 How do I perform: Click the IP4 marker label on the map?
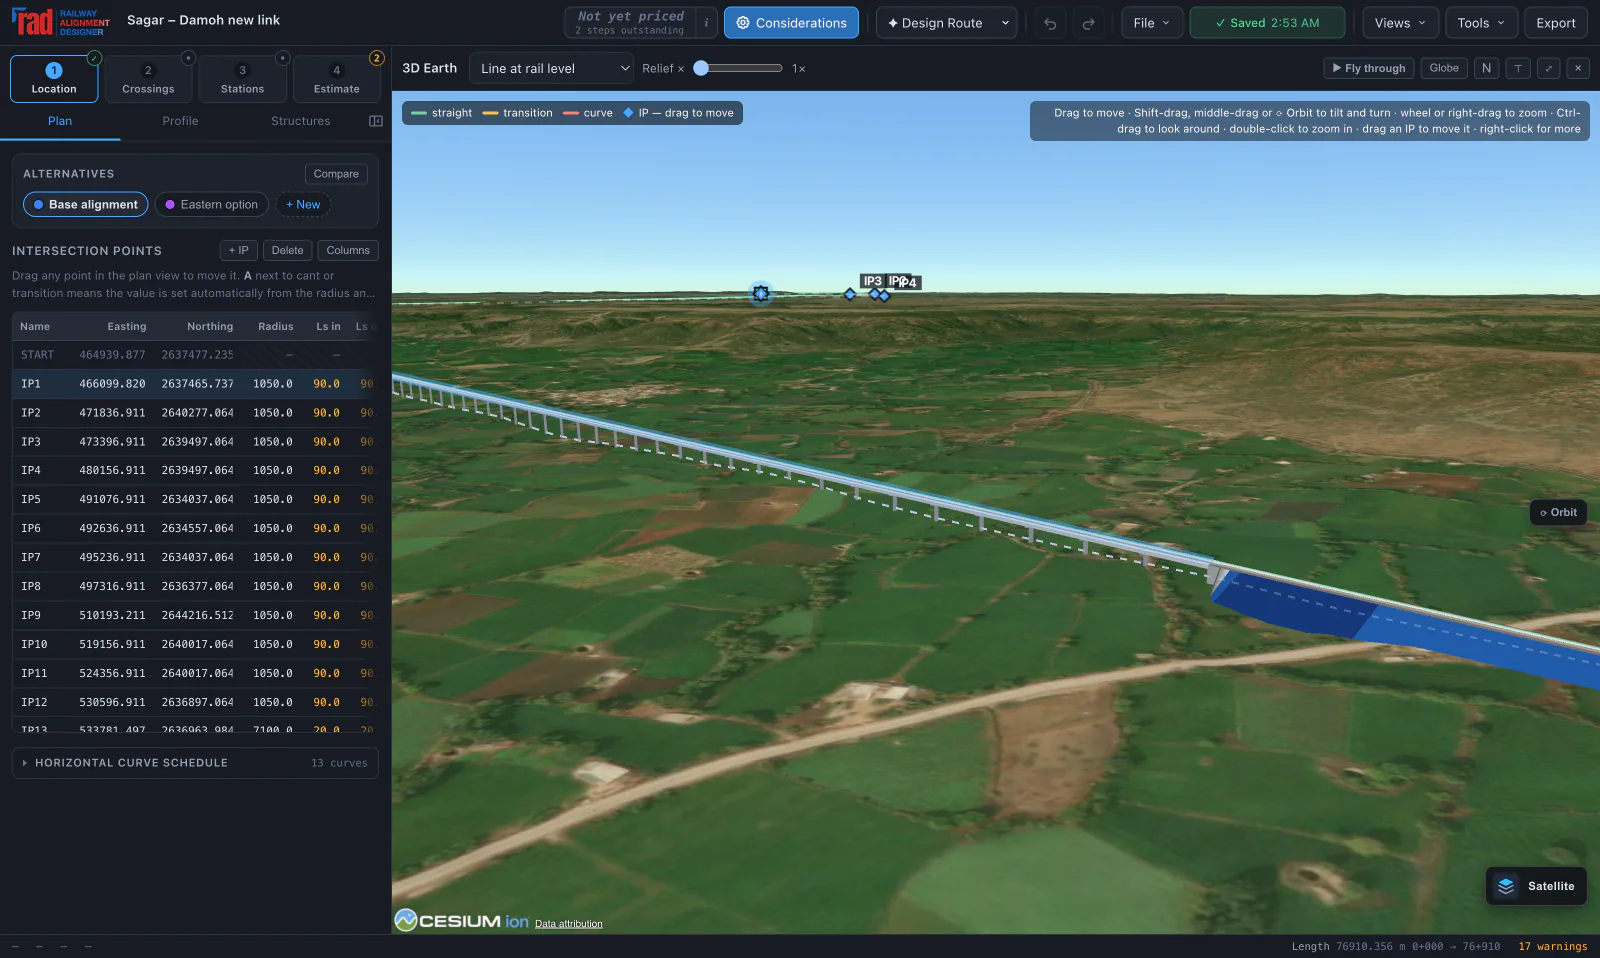tap(907, 282)
